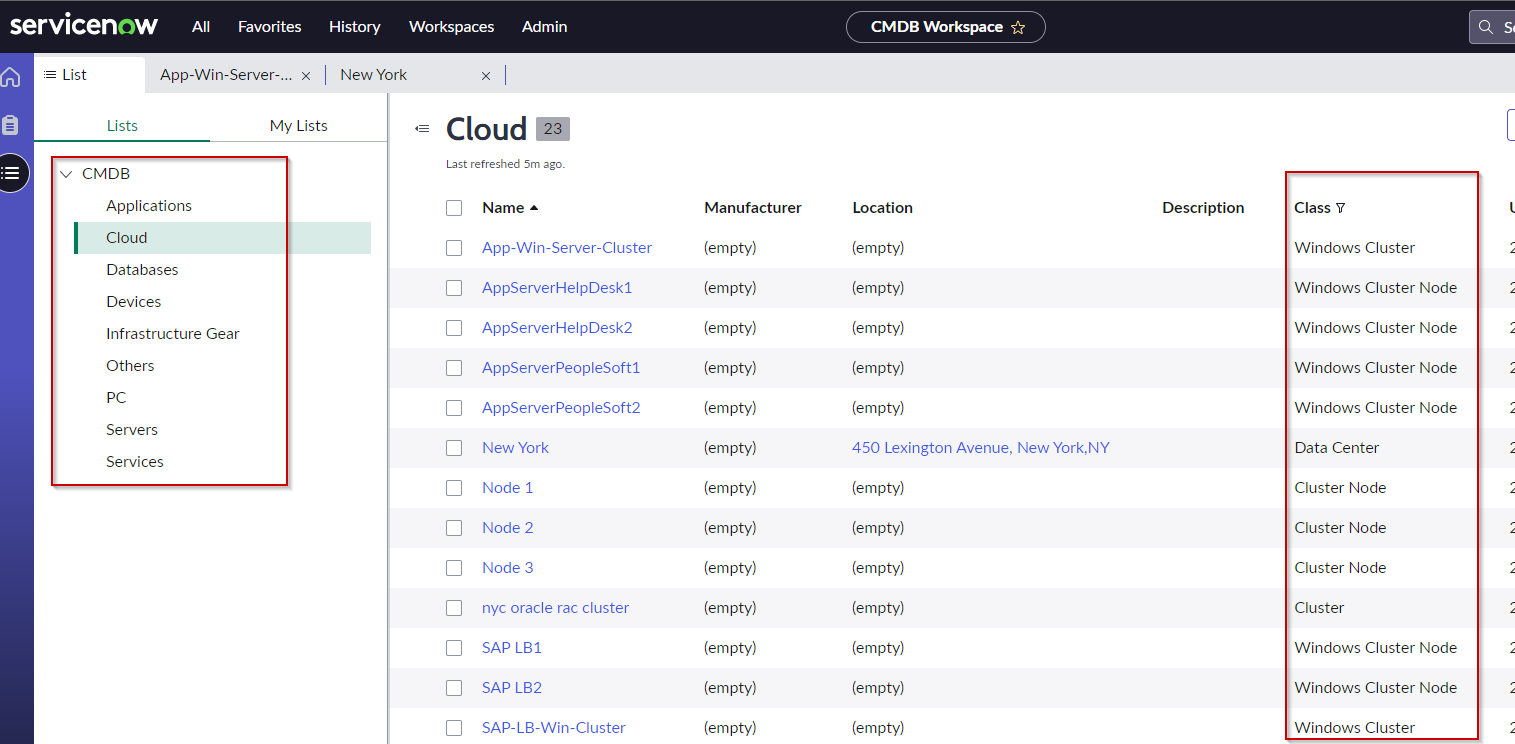Click the Data Center class cell
1515x744 pixels.
click(1337, 448)
